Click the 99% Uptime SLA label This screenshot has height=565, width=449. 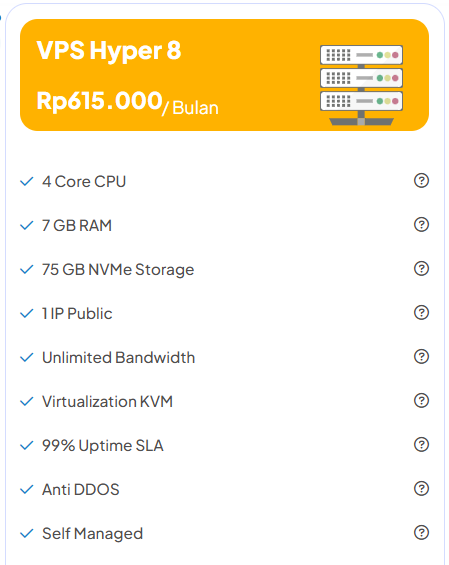click(x=103, y=446)
